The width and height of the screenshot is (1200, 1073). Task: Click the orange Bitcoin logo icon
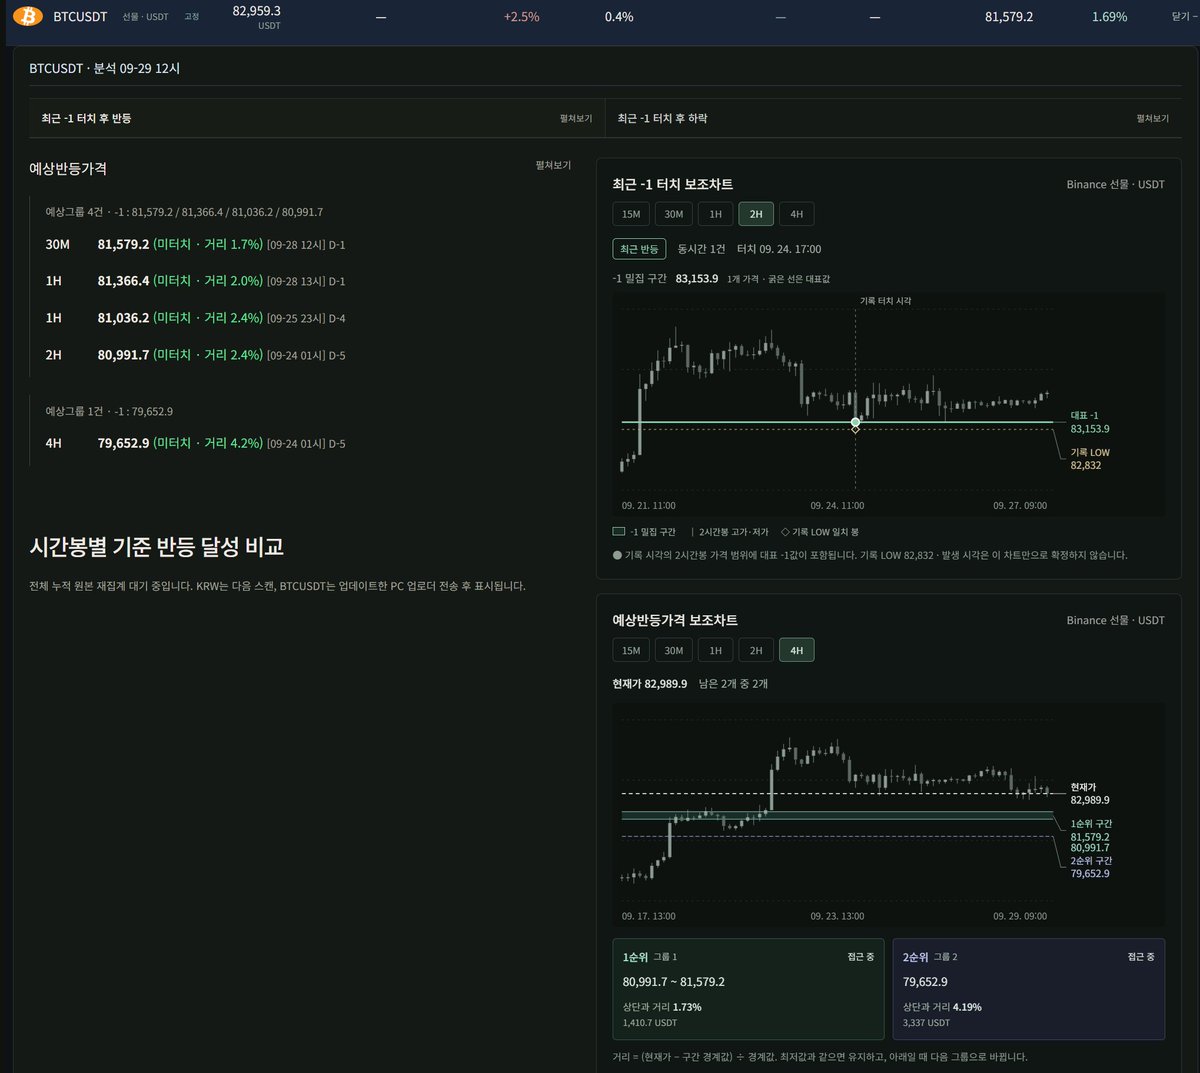click(x=27, y=16)
